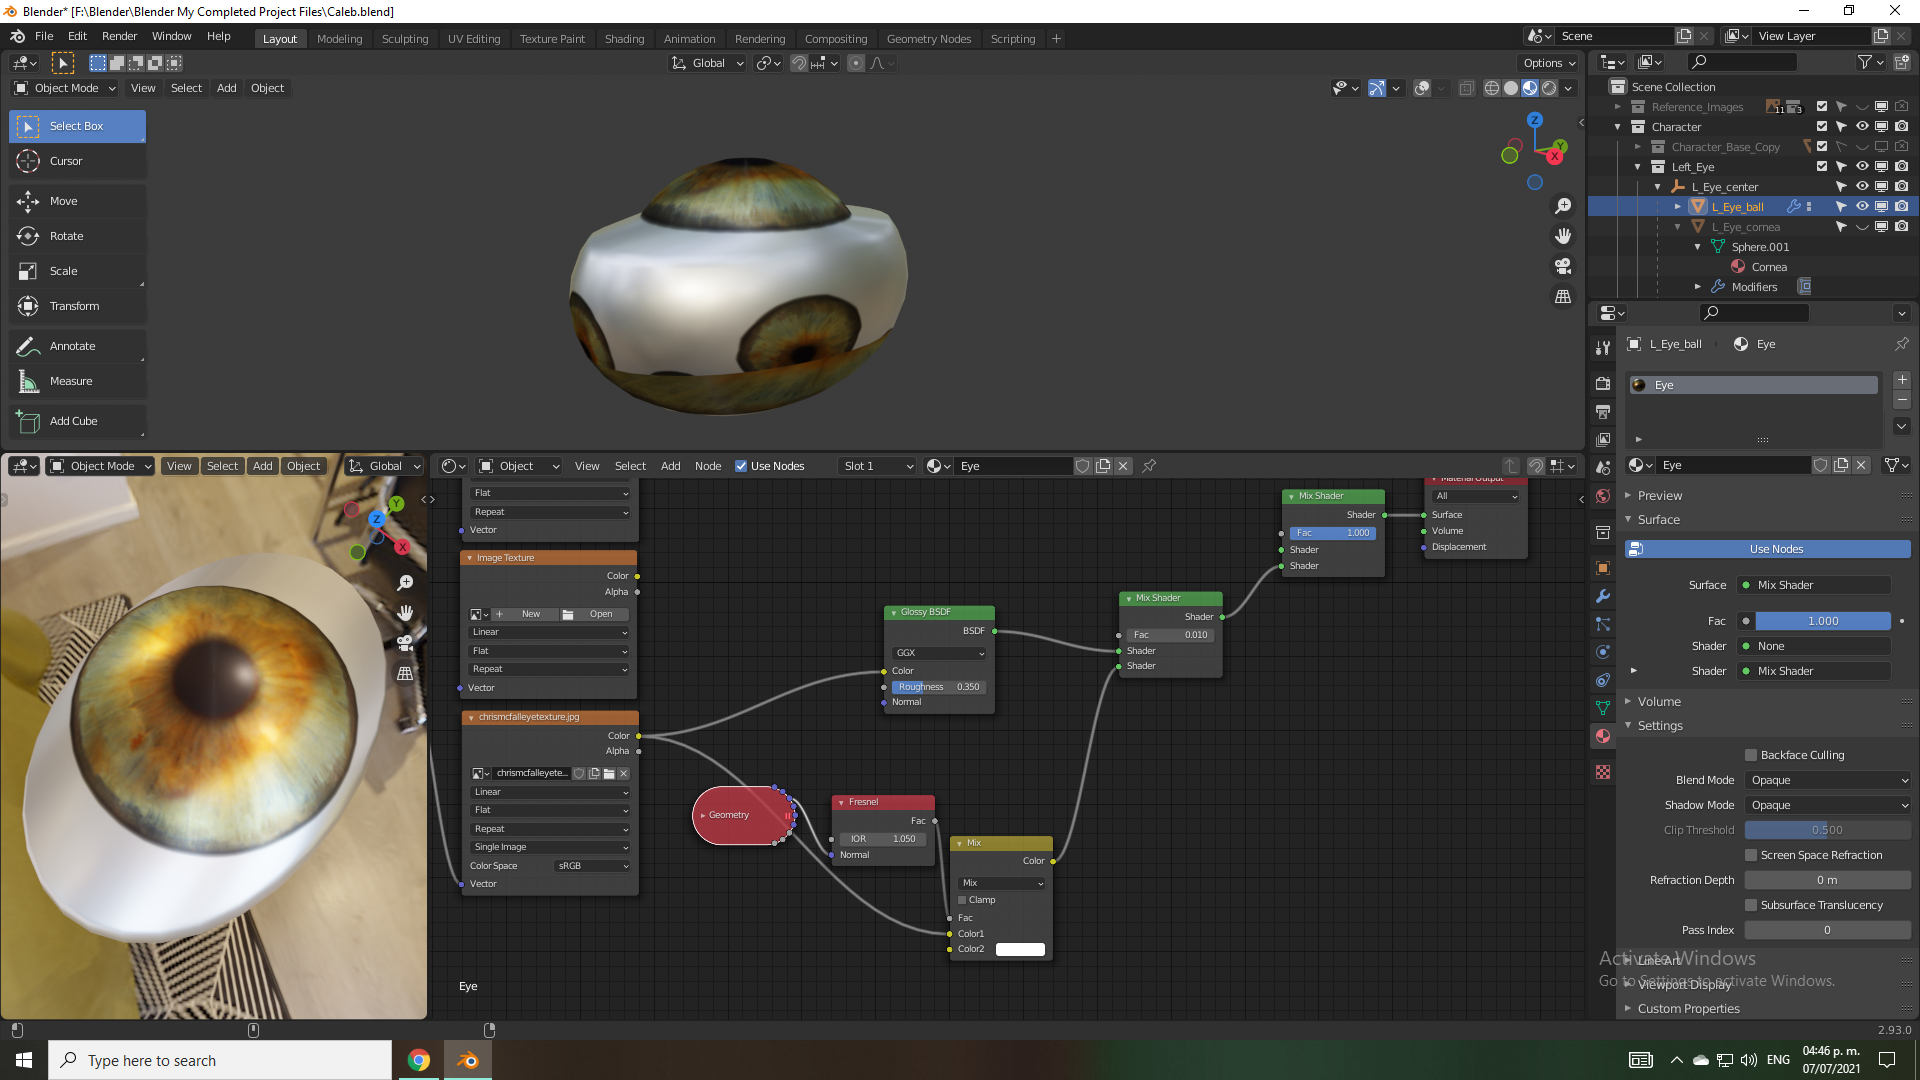Uncheck the Use Nodes checkbox
This screenshot has height=1080, width=1920.
click(741, 466)
